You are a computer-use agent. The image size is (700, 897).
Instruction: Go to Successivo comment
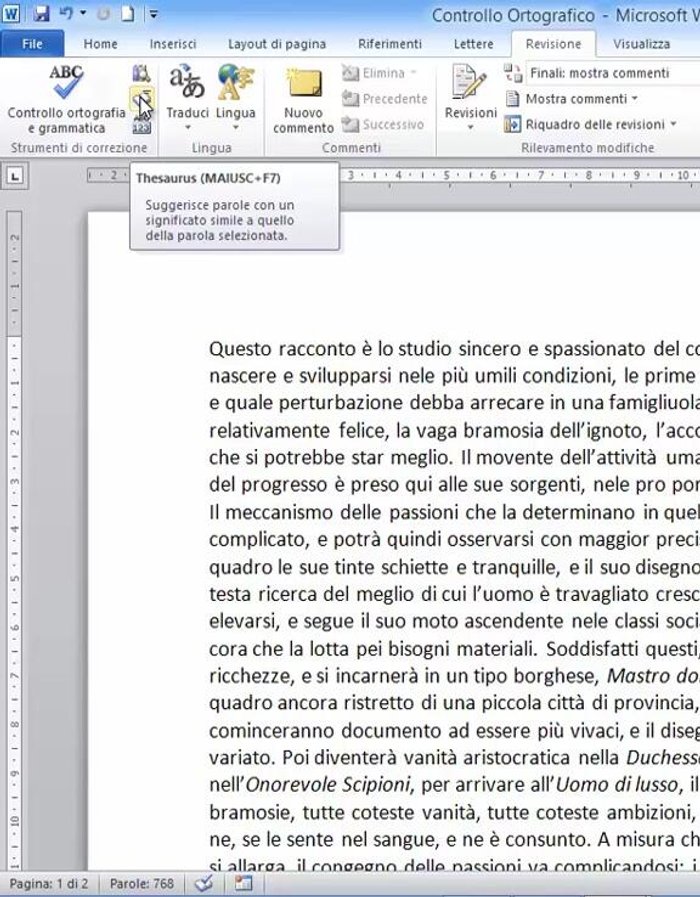tap(383, 124)
